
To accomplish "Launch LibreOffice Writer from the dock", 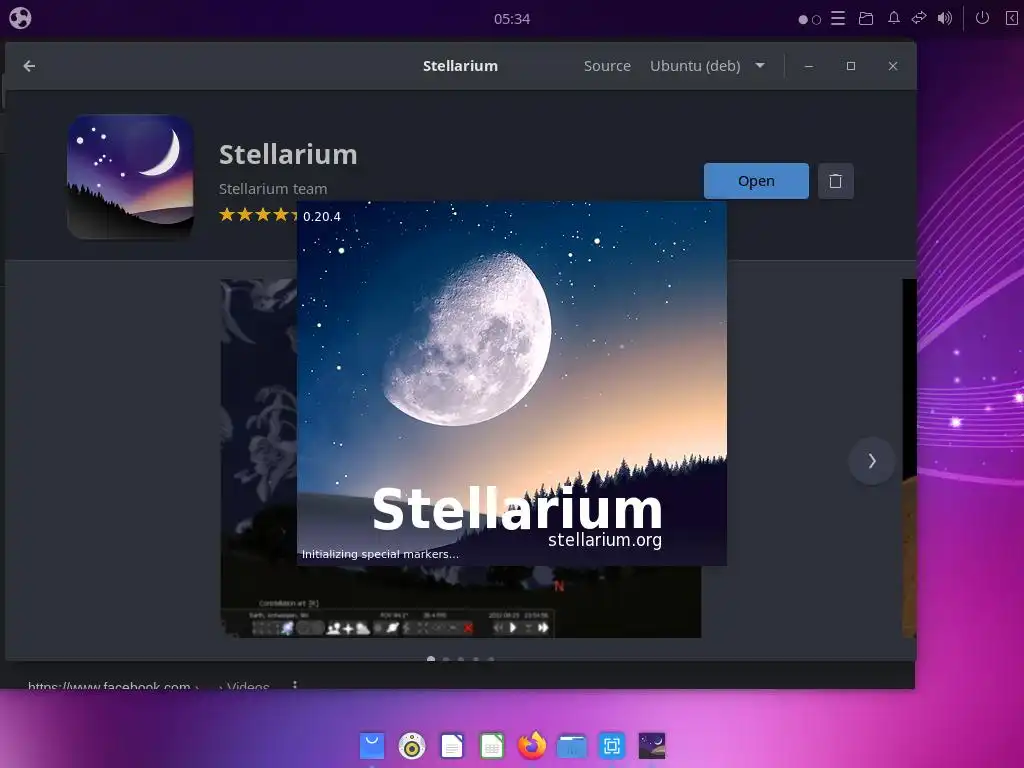I will (452, 746).
